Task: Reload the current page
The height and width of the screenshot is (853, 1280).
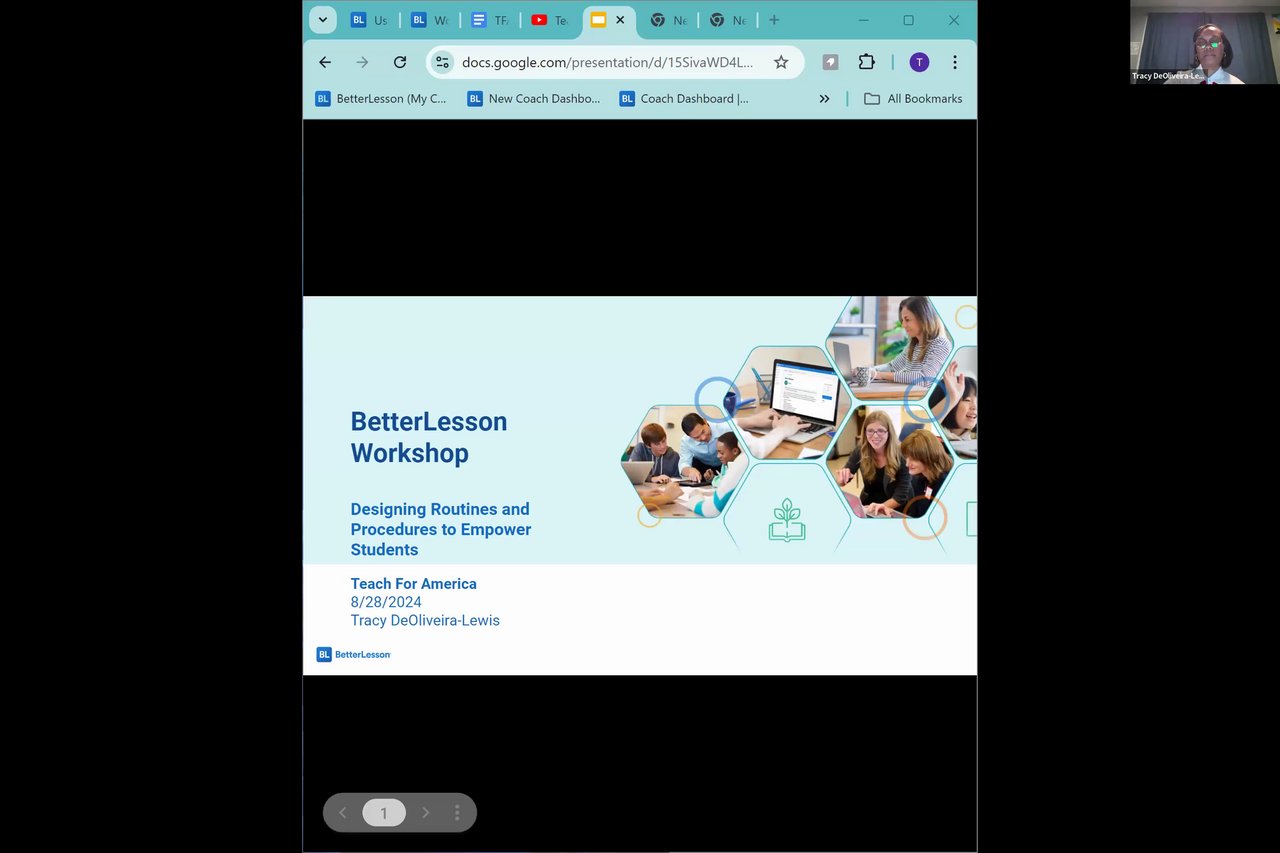Action: pos(400,62)
